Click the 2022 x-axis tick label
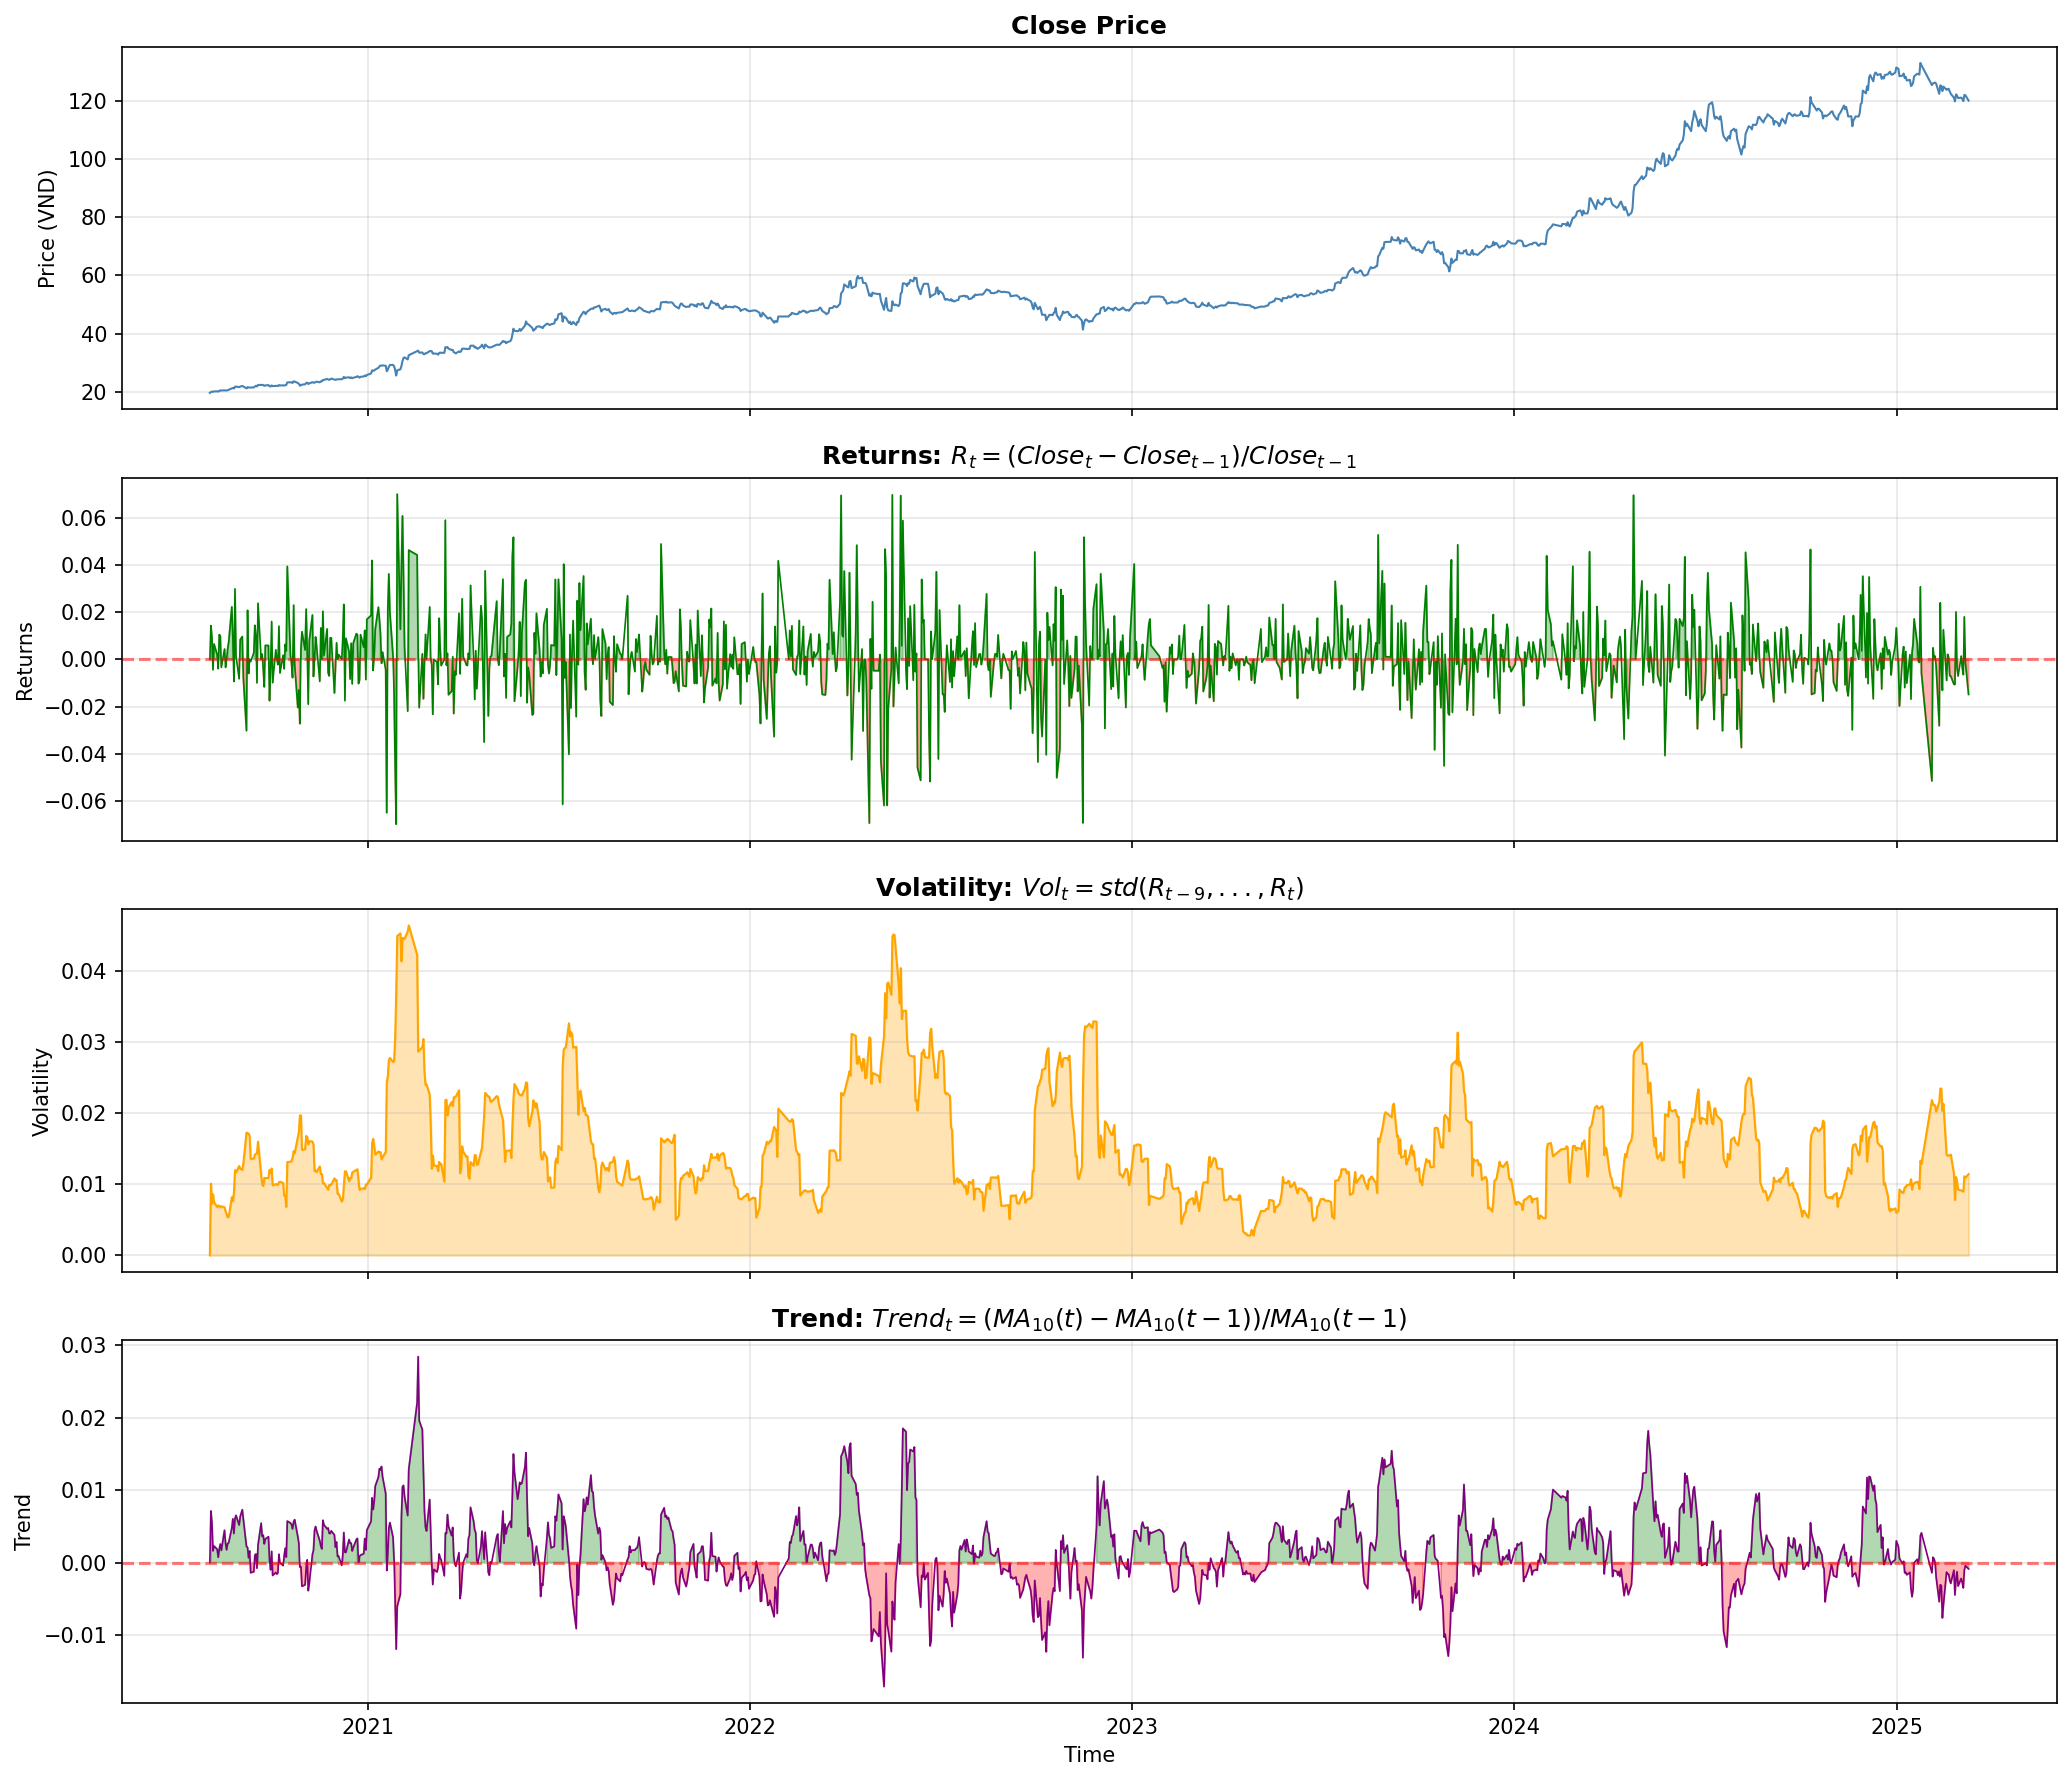 tap(749, 1725)
